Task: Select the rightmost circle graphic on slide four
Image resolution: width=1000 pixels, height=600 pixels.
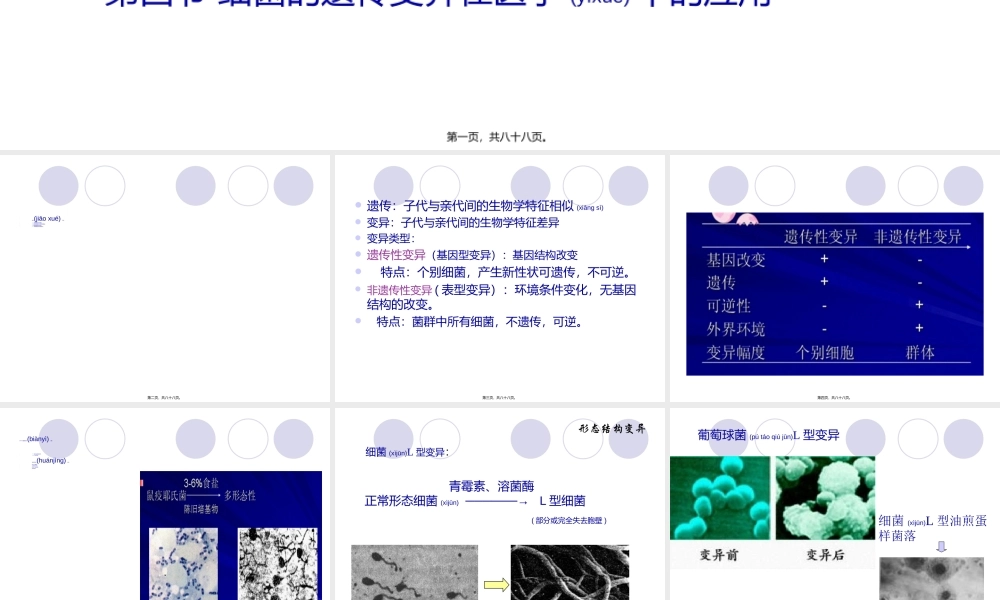Action: tap(963, 185)
